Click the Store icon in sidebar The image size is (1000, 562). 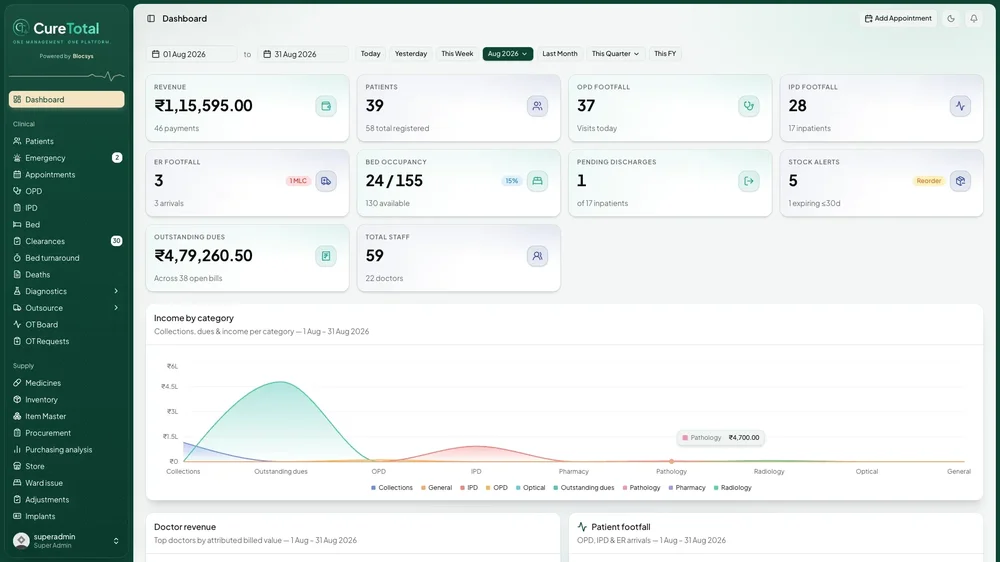tap(17, 466)
